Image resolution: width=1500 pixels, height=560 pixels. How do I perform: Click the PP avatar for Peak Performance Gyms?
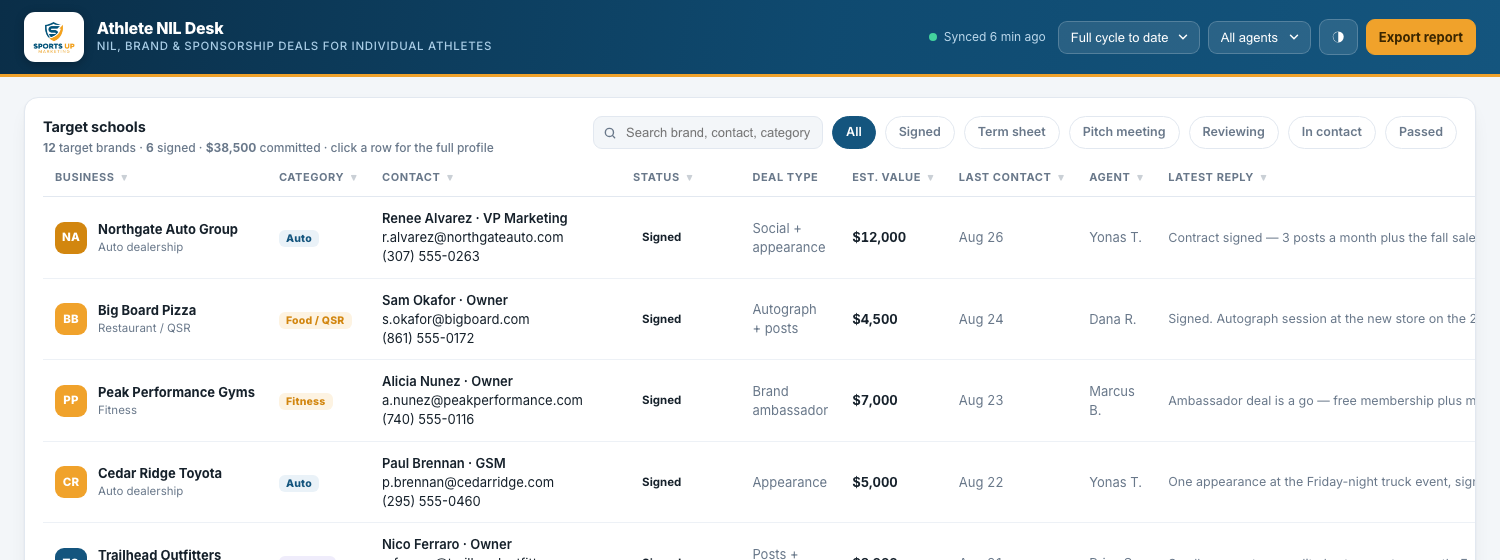pos(71,400)
